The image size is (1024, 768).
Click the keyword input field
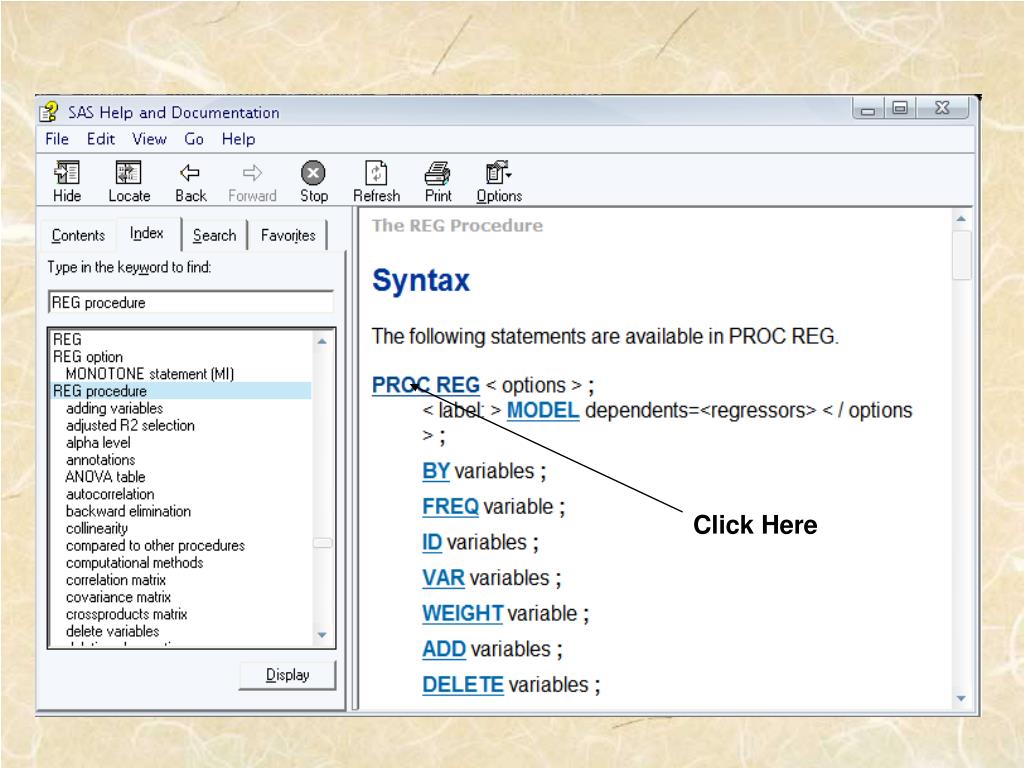pos(191,302)
